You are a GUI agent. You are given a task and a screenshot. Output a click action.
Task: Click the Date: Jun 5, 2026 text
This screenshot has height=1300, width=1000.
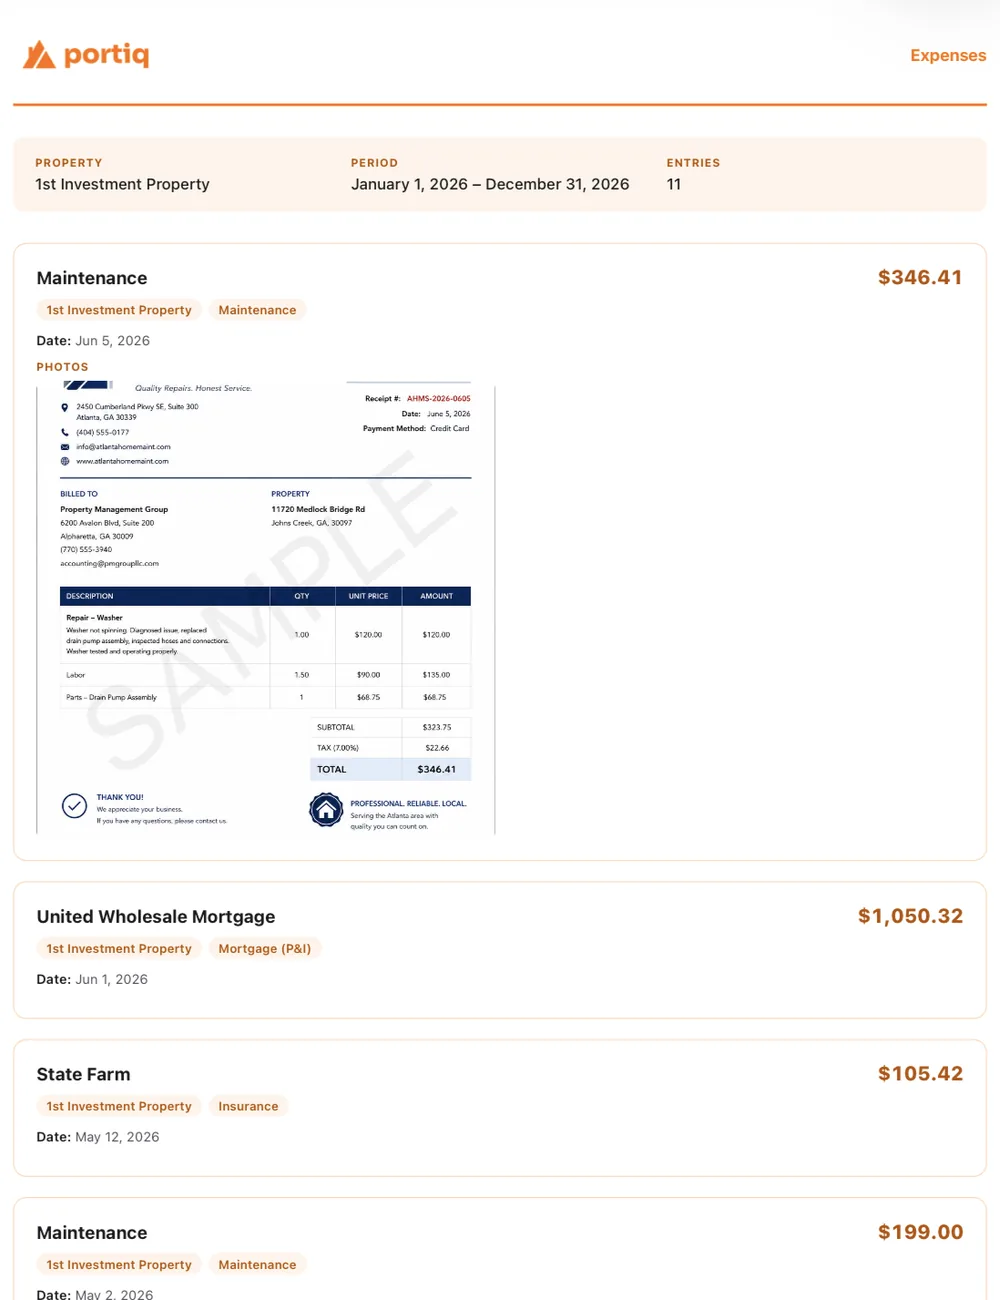[93, 341]
